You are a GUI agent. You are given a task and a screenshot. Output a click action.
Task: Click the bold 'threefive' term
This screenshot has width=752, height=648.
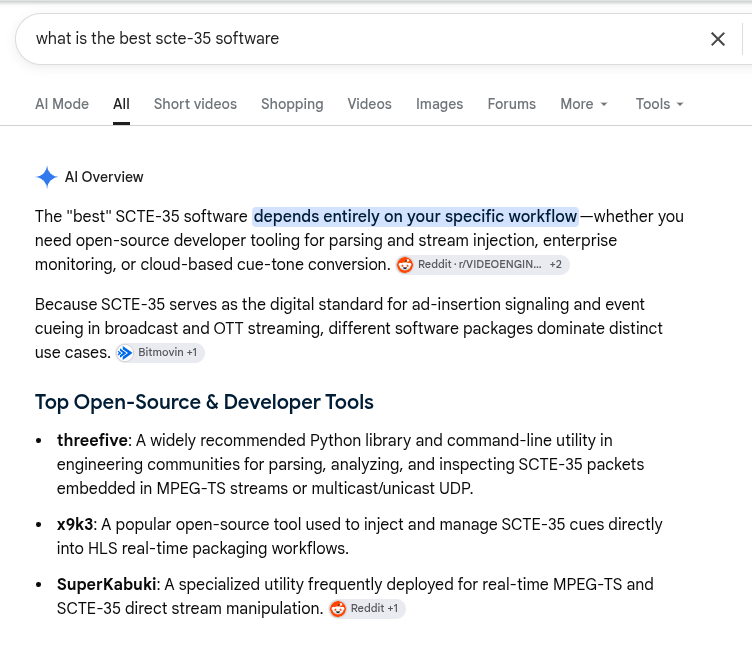coord(92,440)
